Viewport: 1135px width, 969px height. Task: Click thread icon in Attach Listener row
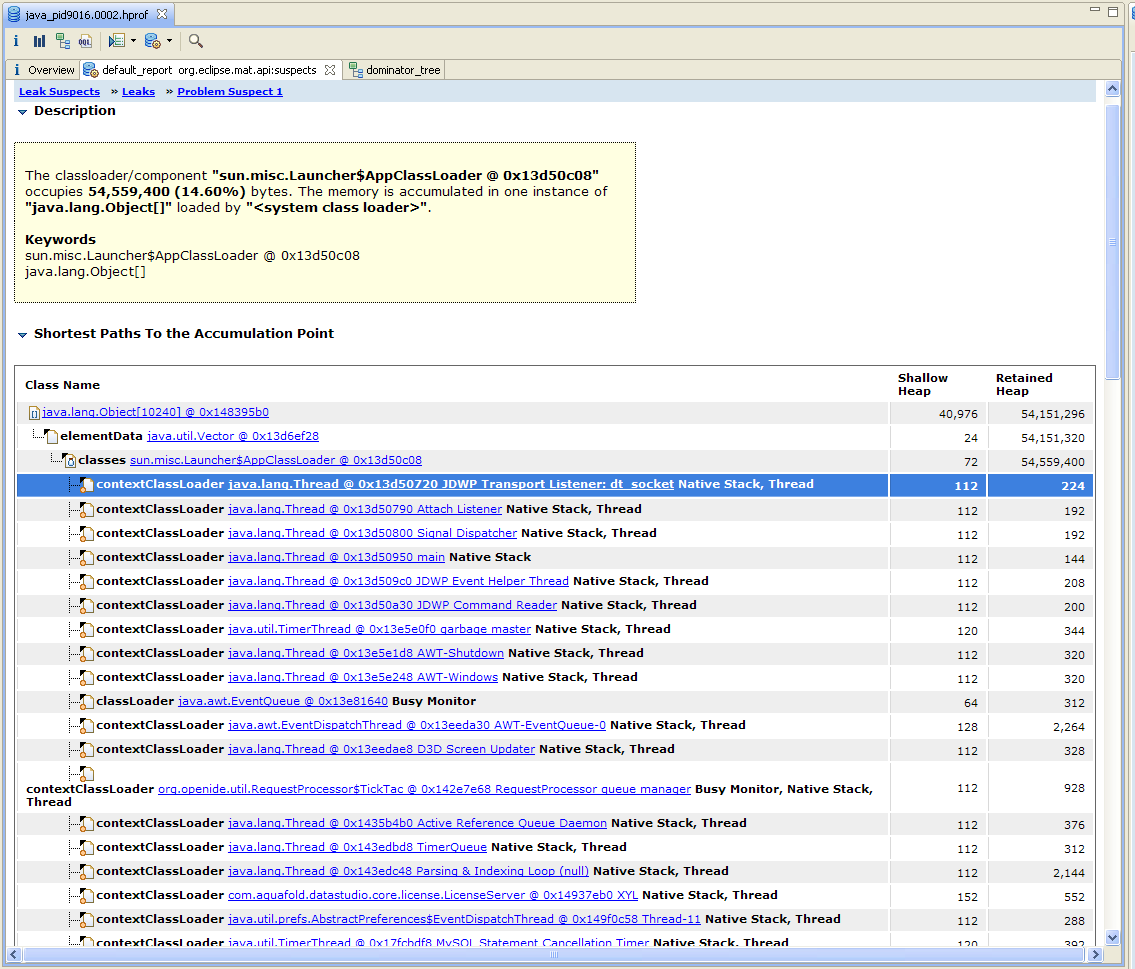click(87, 510)
